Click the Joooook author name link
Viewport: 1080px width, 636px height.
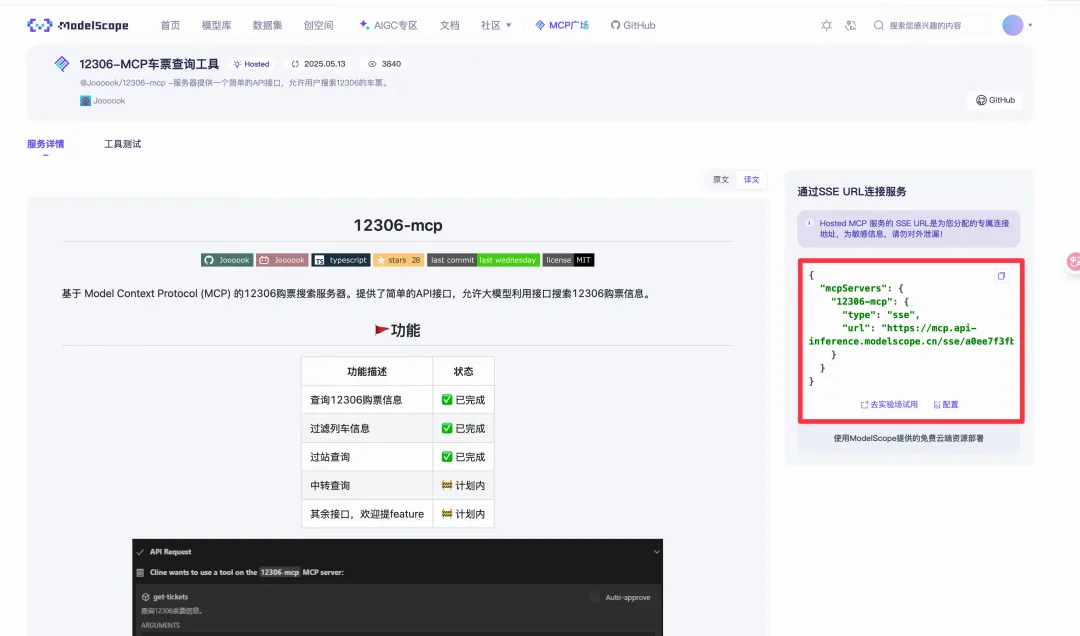click(x=109, y=101)
